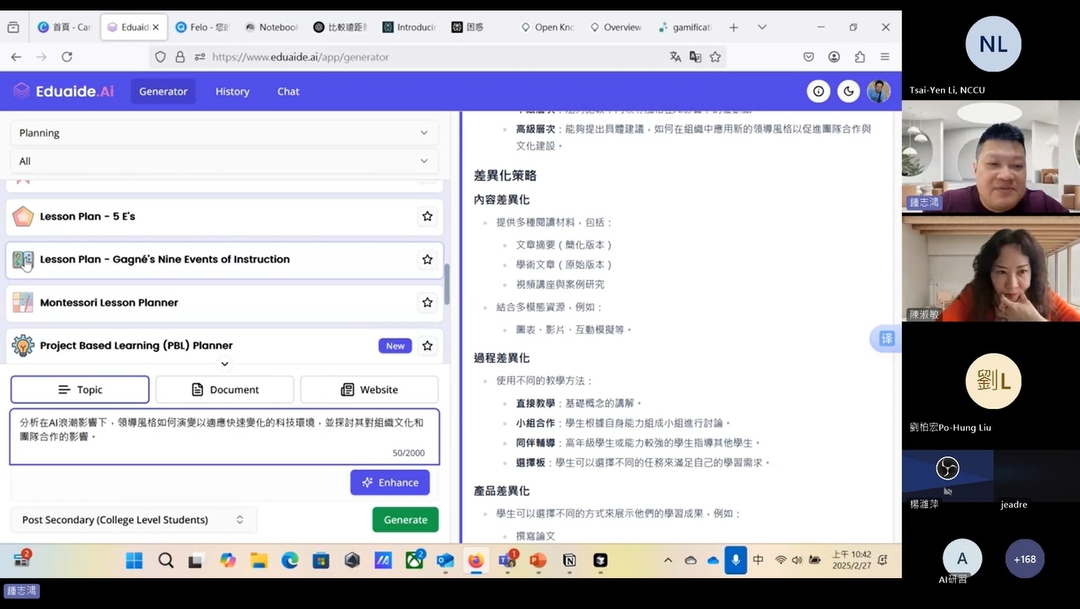1080x609 pixels.
Task: Show the +168 more participants
Action: click(x=1025, y=559)
